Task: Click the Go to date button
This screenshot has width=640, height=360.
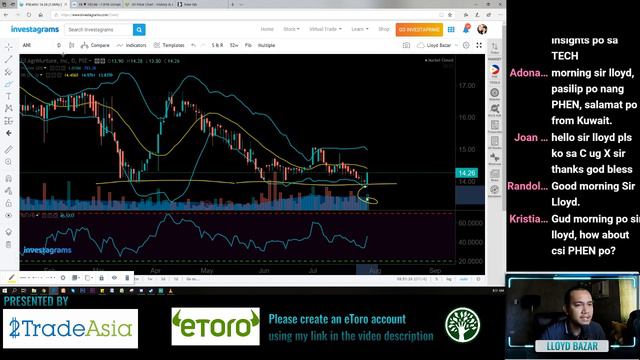Action: click(x=192, y=279)
